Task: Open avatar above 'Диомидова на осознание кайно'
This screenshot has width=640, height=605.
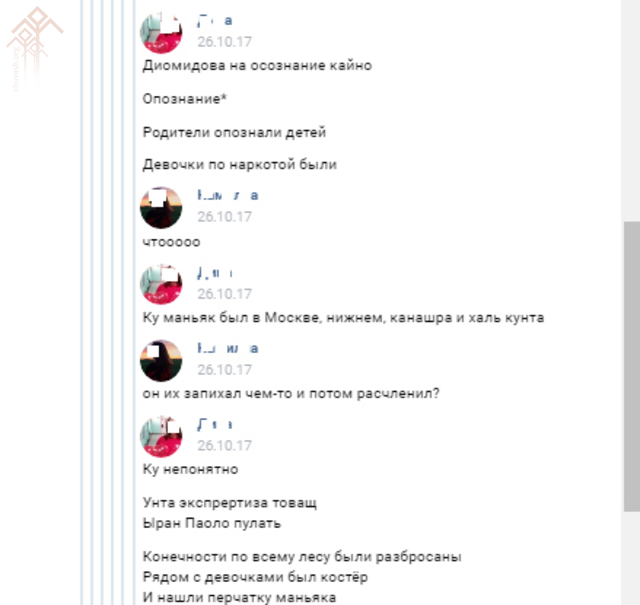Action: coord(161,33)
